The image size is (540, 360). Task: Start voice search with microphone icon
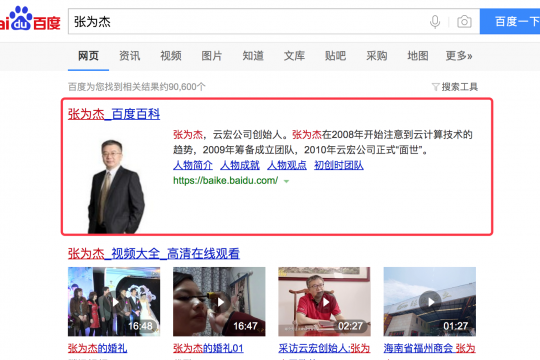435,22
